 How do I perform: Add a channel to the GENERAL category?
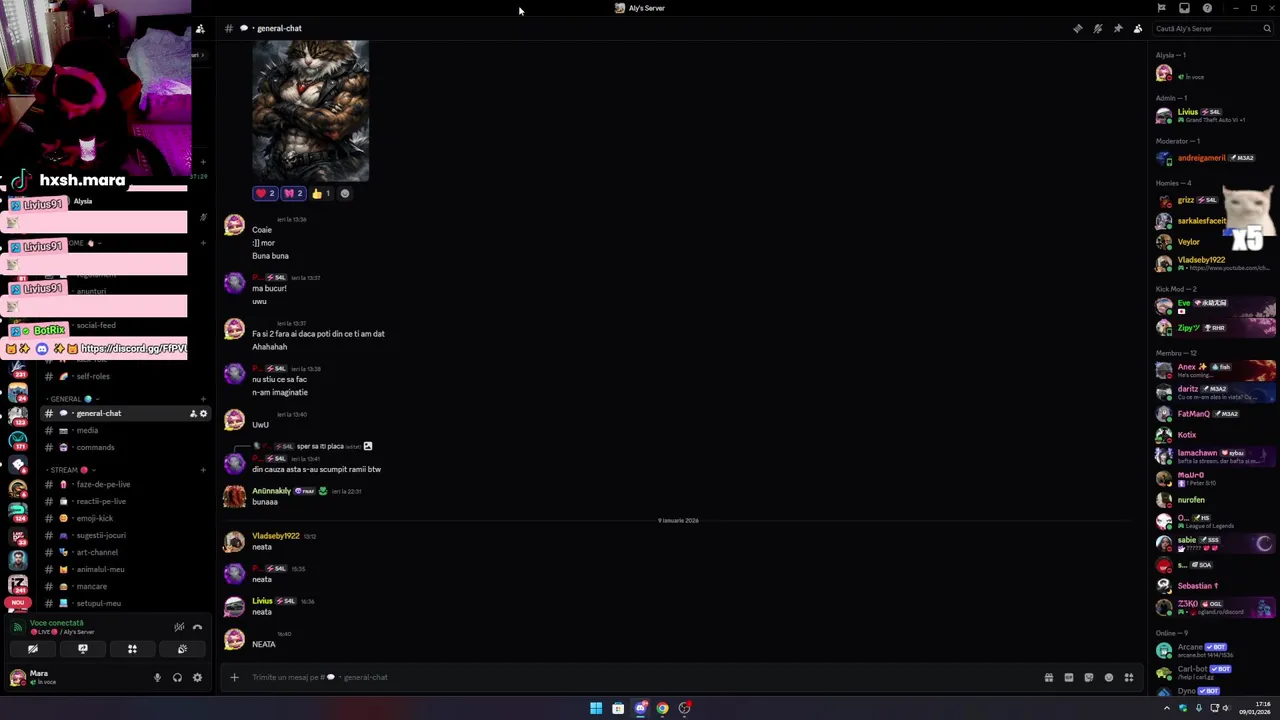[203, 399]
